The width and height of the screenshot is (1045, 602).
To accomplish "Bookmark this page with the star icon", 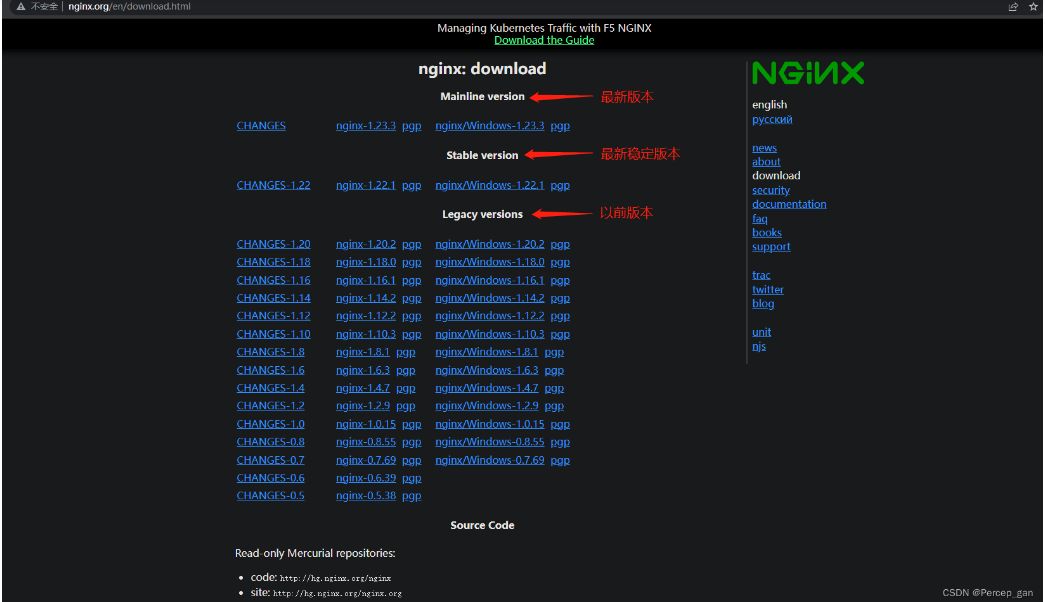I will [x=1034, y=7].
